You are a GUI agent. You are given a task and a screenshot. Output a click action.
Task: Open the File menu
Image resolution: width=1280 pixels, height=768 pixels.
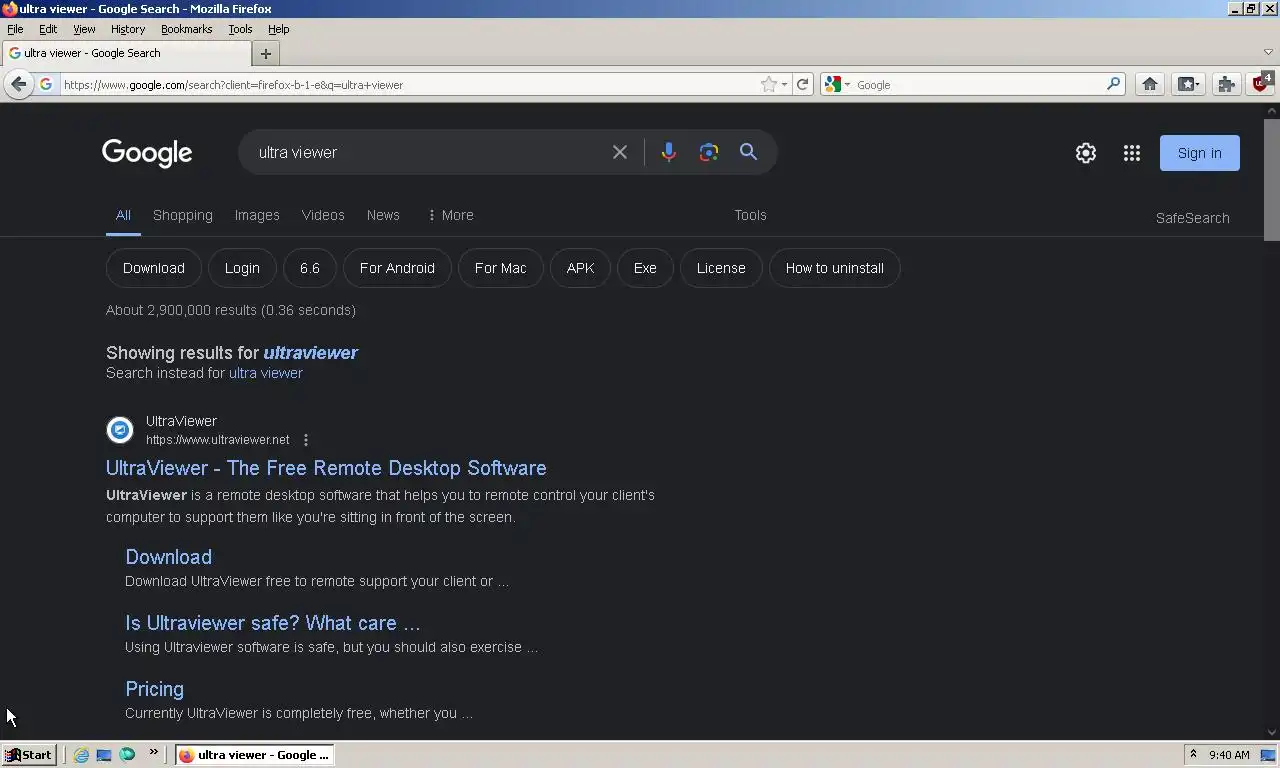[15, 29]
